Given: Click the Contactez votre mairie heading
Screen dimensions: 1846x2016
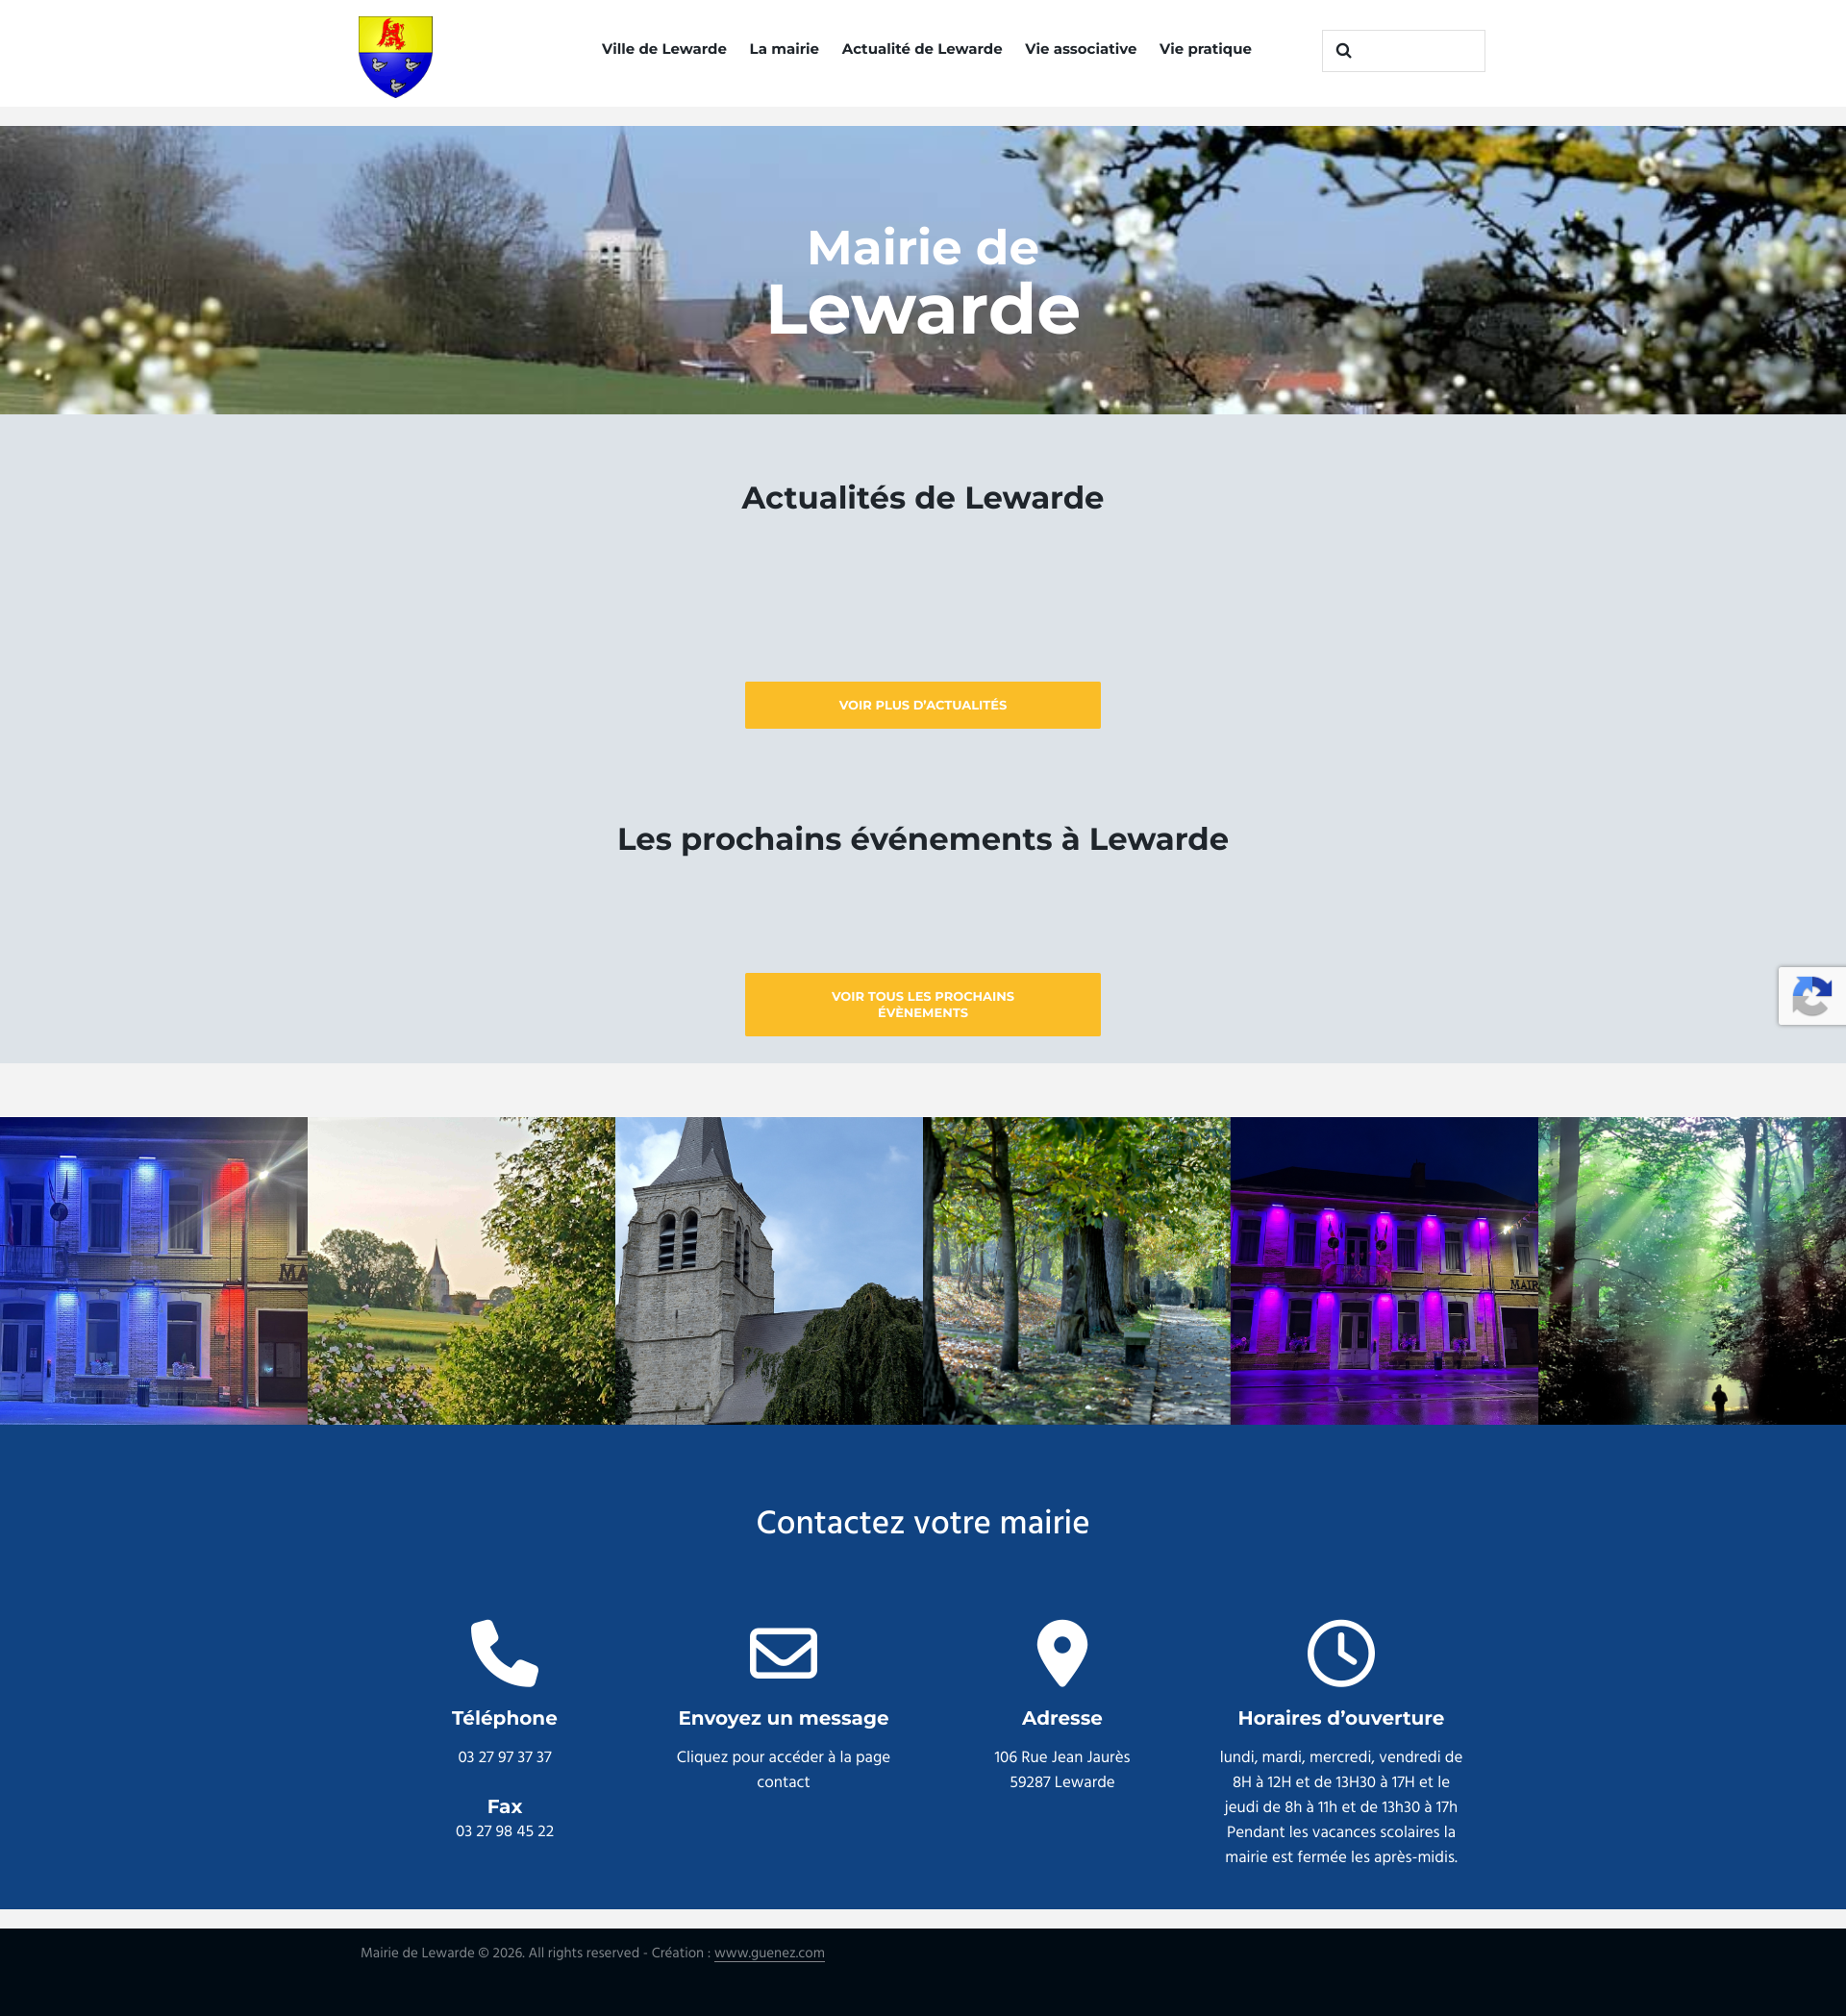Looking at the screenshot, I should click(x=922, y=1521).
